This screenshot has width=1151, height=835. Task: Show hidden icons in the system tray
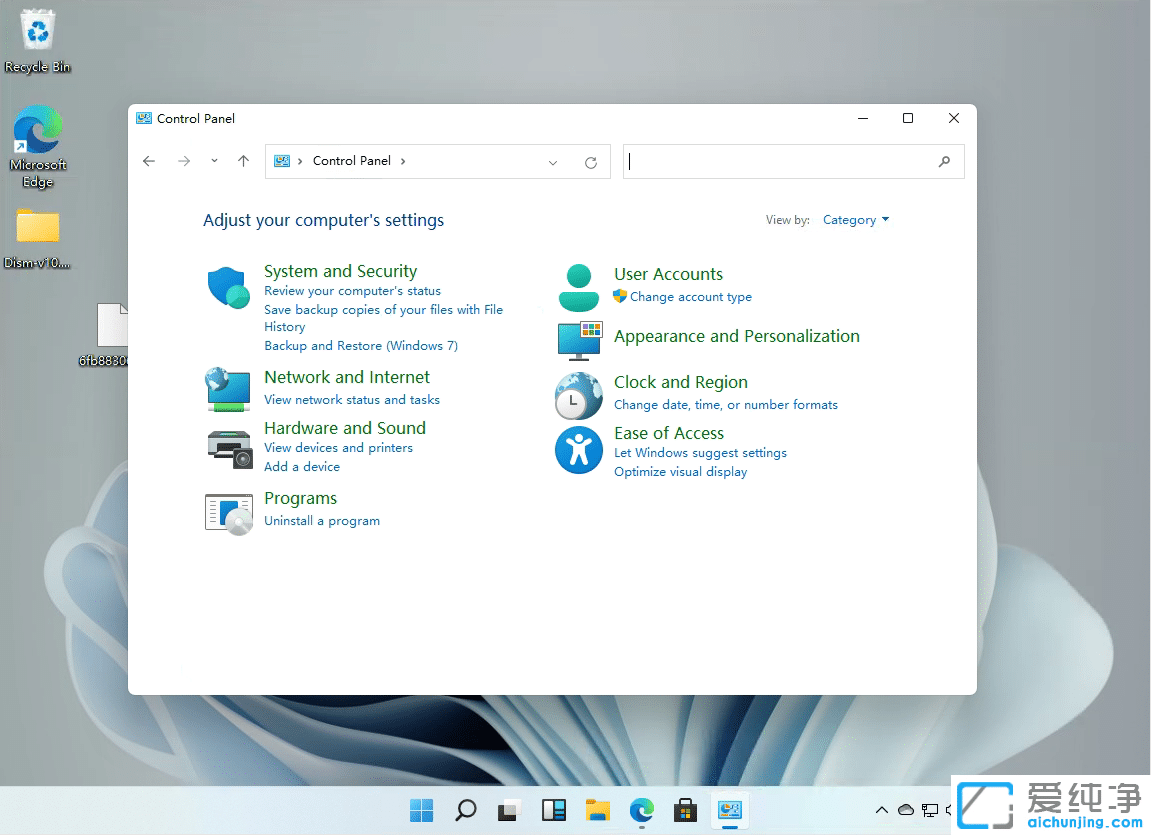point(881,811)
